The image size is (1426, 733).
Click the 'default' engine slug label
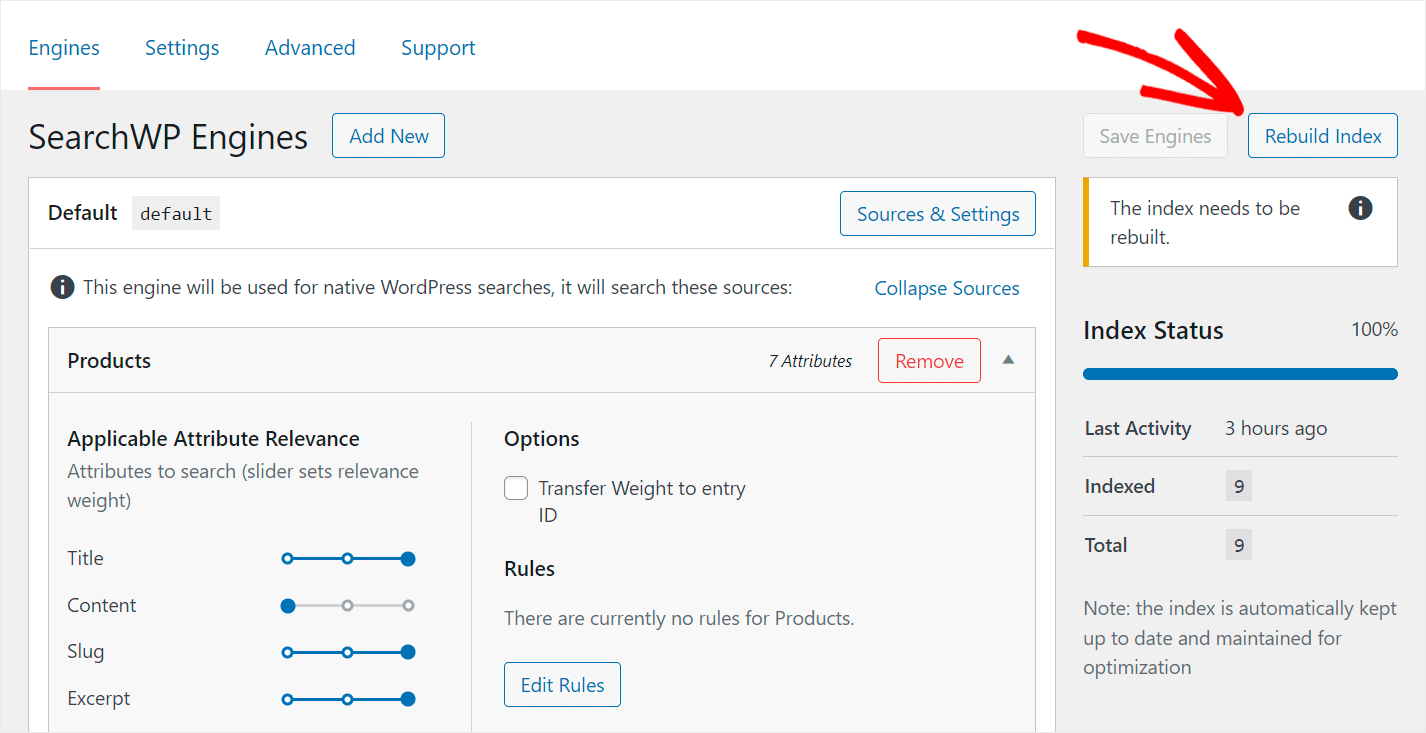(176, 213)
